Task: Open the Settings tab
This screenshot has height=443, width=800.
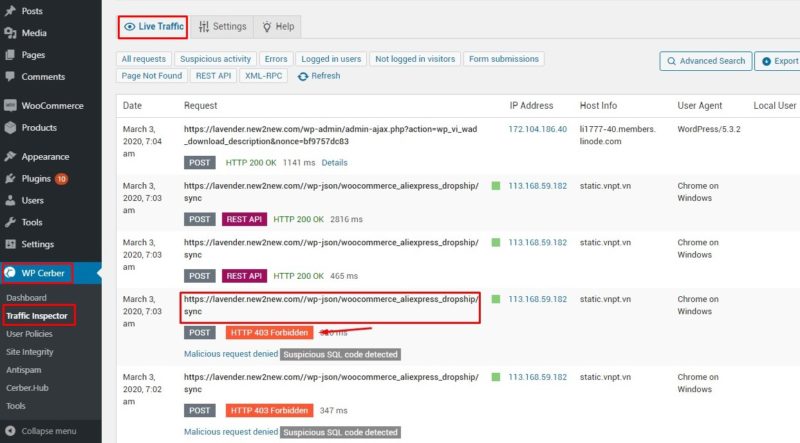Action: coord(222,27)
